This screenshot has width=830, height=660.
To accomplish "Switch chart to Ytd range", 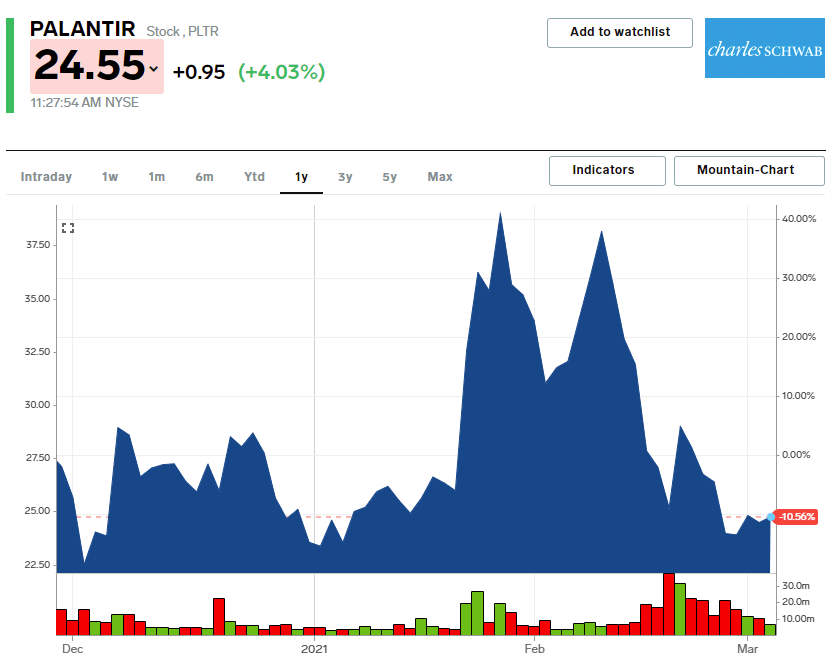I will tap(255, 177).
